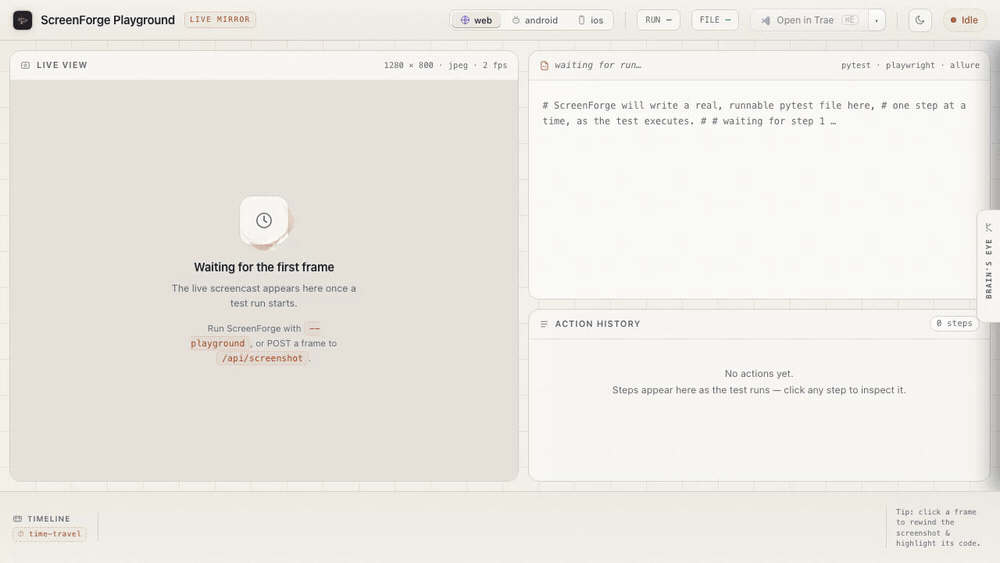Click the clock icon in the live view

[x=264, y=221]
